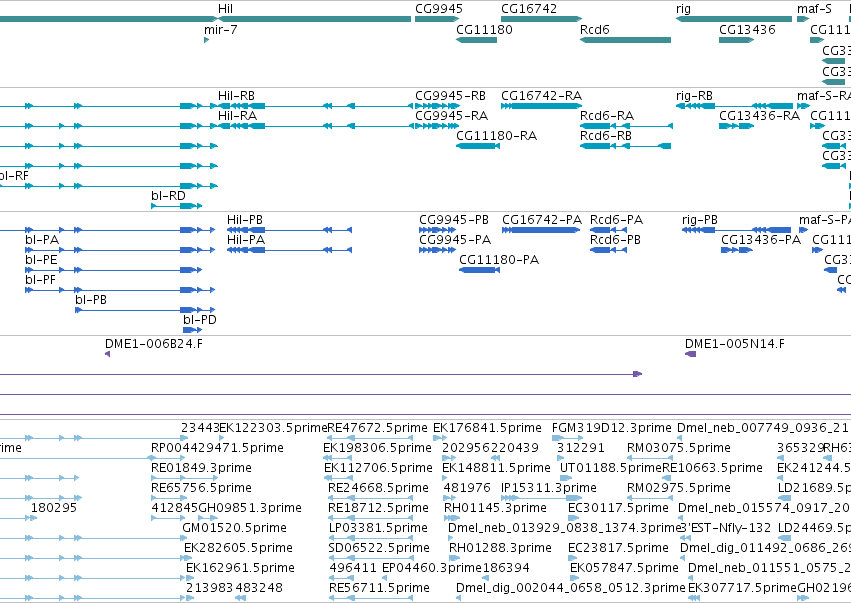
Task: Select the CG13436 gene label in top track
Action: coord(747,30)
